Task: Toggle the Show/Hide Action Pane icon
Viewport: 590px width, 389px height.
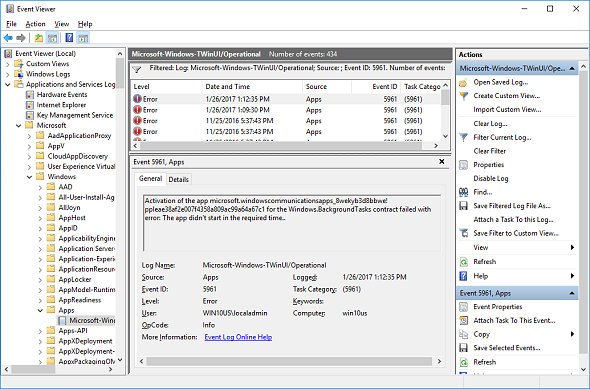Action: [x=83, y=38]
